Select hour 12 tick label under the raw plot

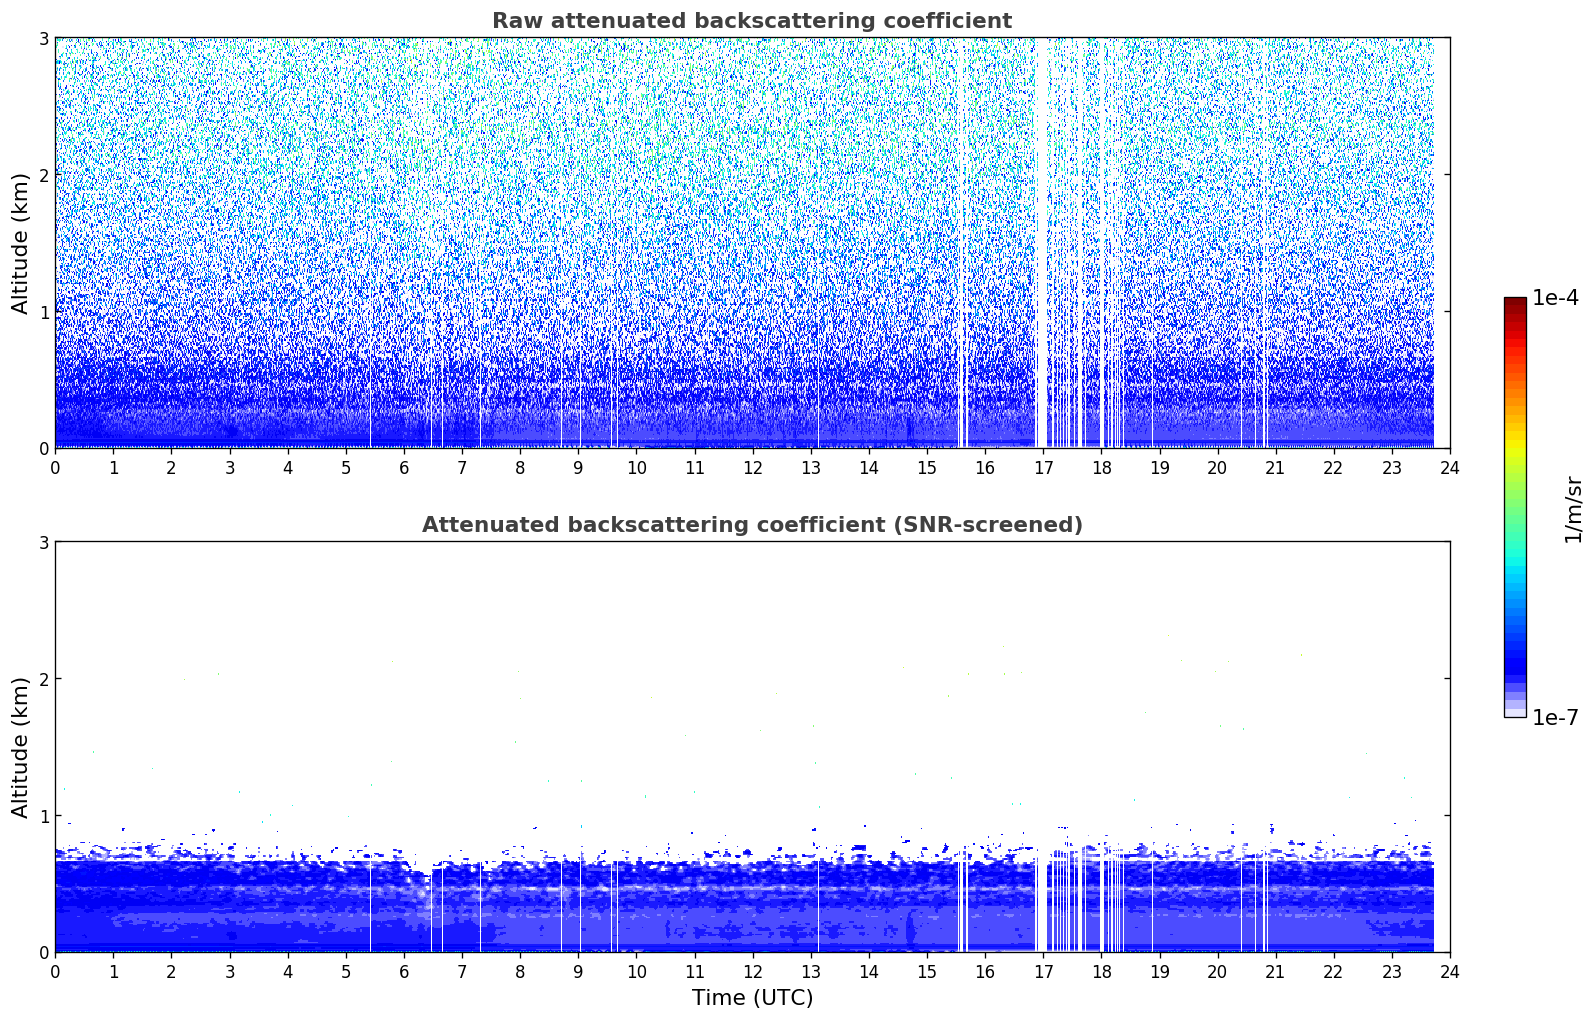pos(752,468)
